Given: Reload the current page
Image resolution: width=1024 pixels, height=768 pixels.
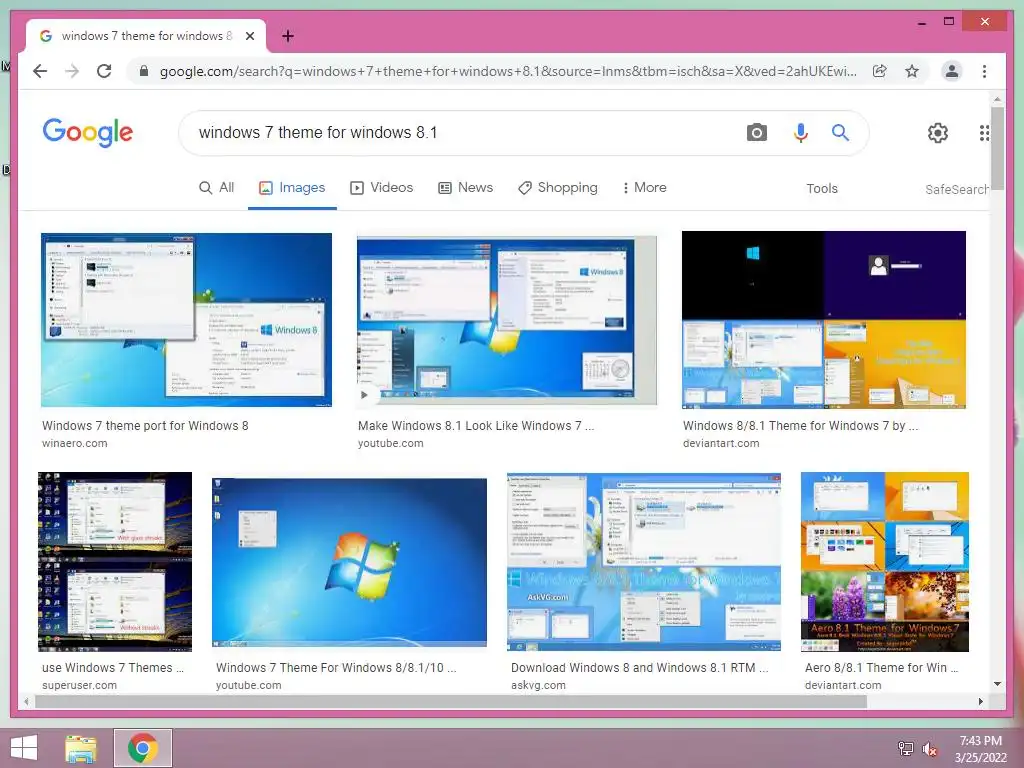Looking at the screenshot, I should 104,71.
